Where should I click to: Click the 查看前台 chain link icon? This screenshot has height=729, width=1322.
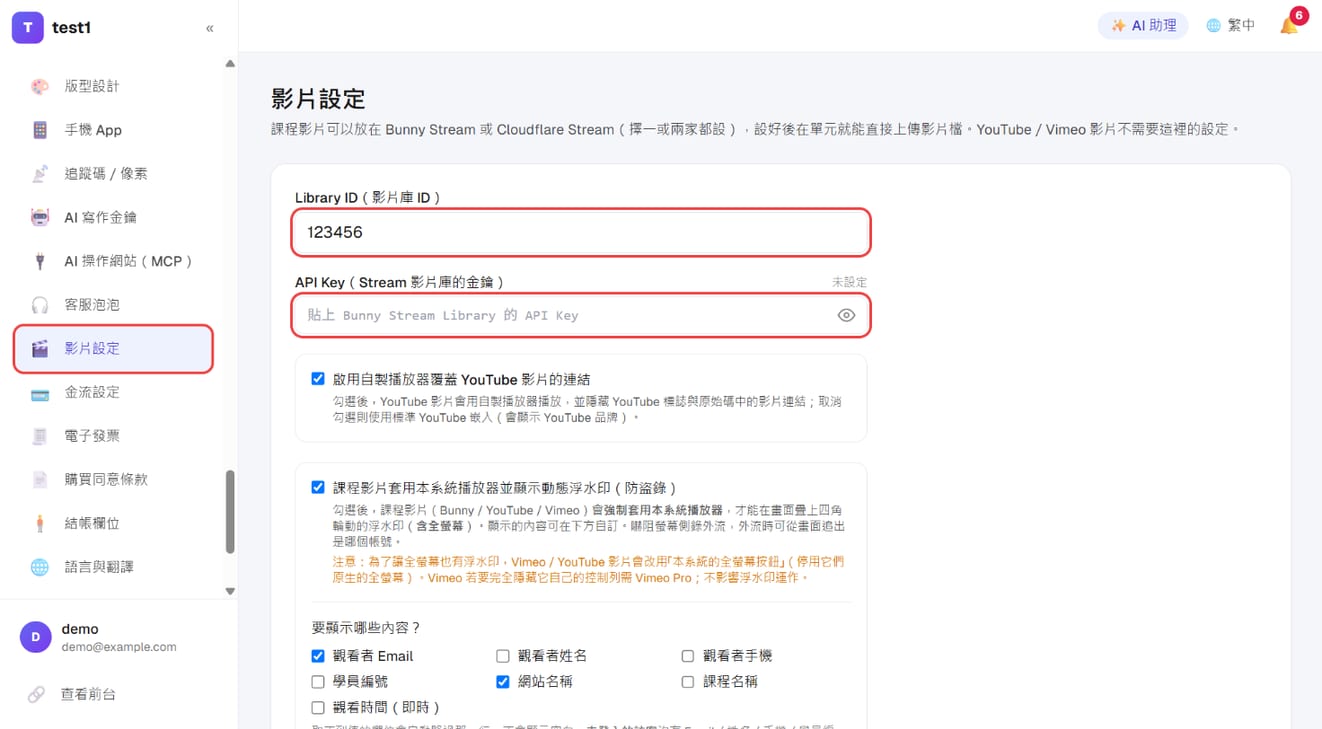(x=36, y=694)
